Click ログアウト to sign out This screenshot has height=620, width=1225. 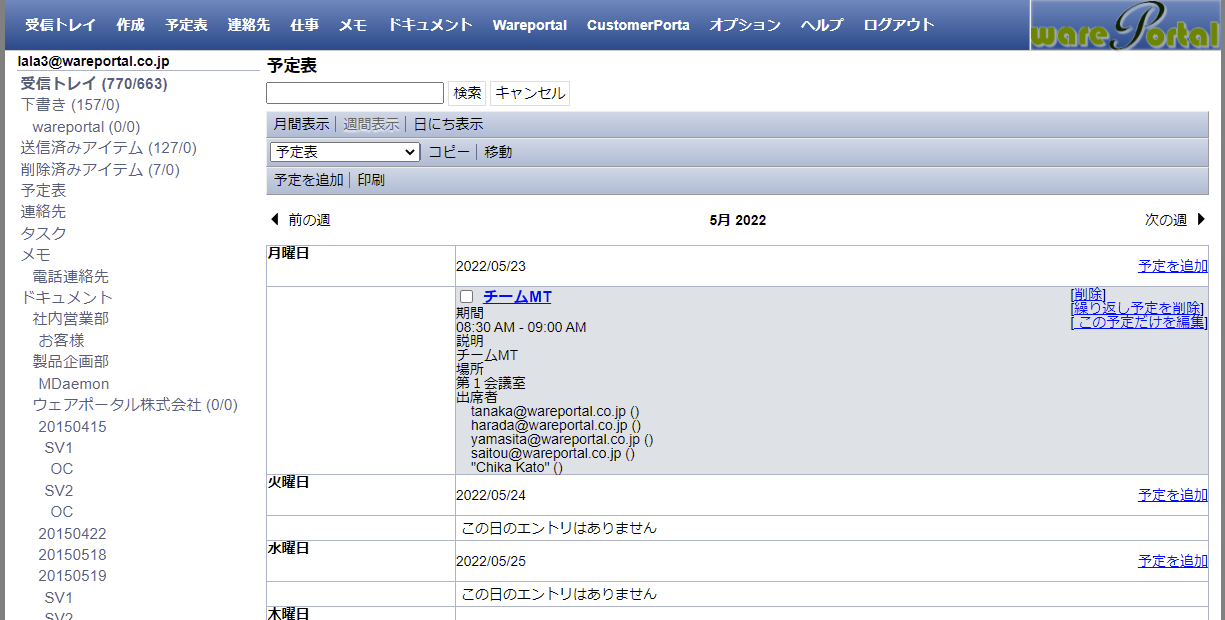click(898, 25)
